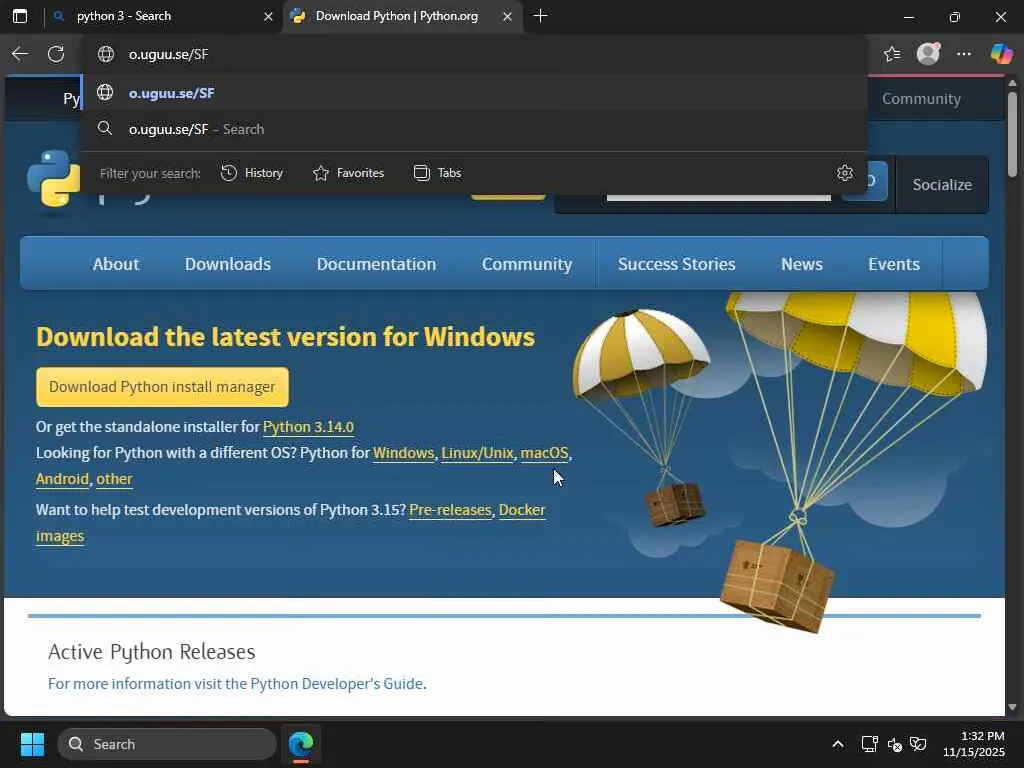Viewport: 1024px width, 768px height.
Task: Open the Downloads menu
Action: 228,264
